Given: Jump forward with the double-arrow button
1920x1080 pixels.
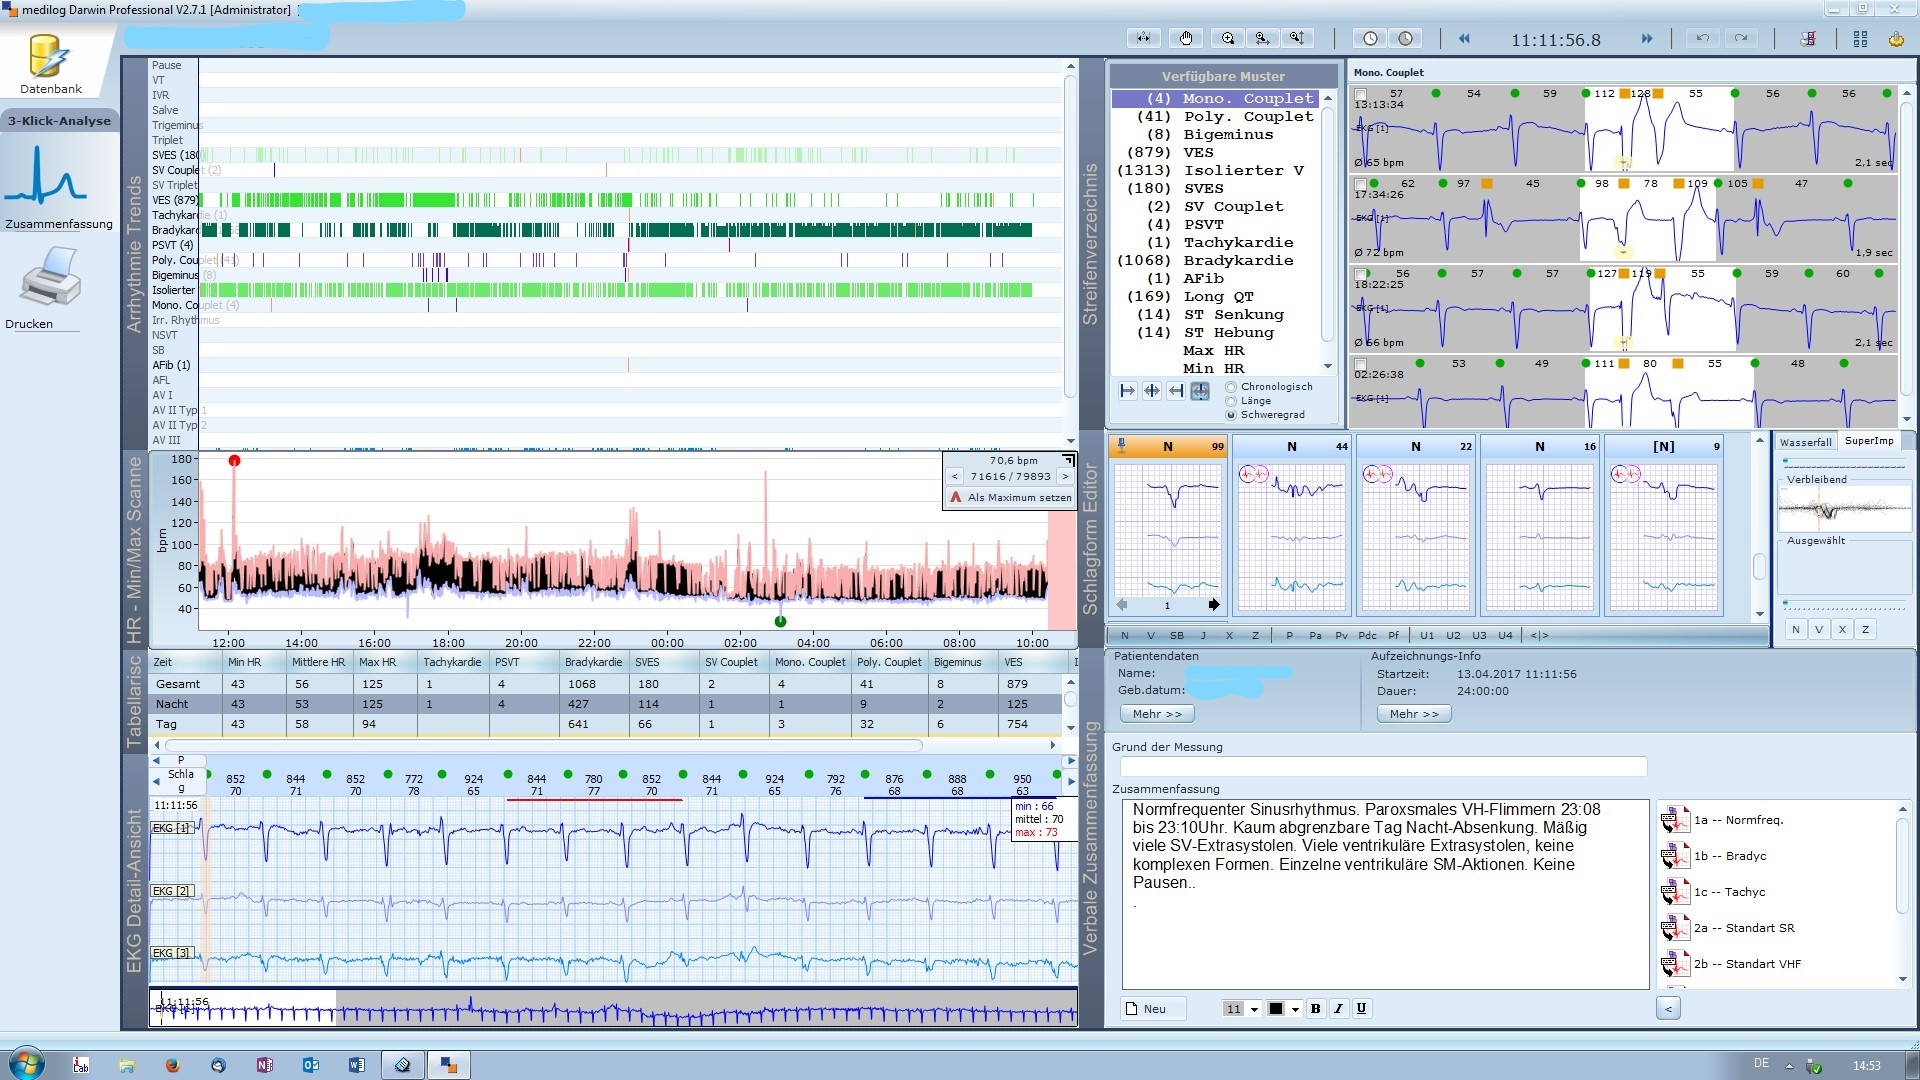Looking at the screenshot, I should [x=1647, y=39].
